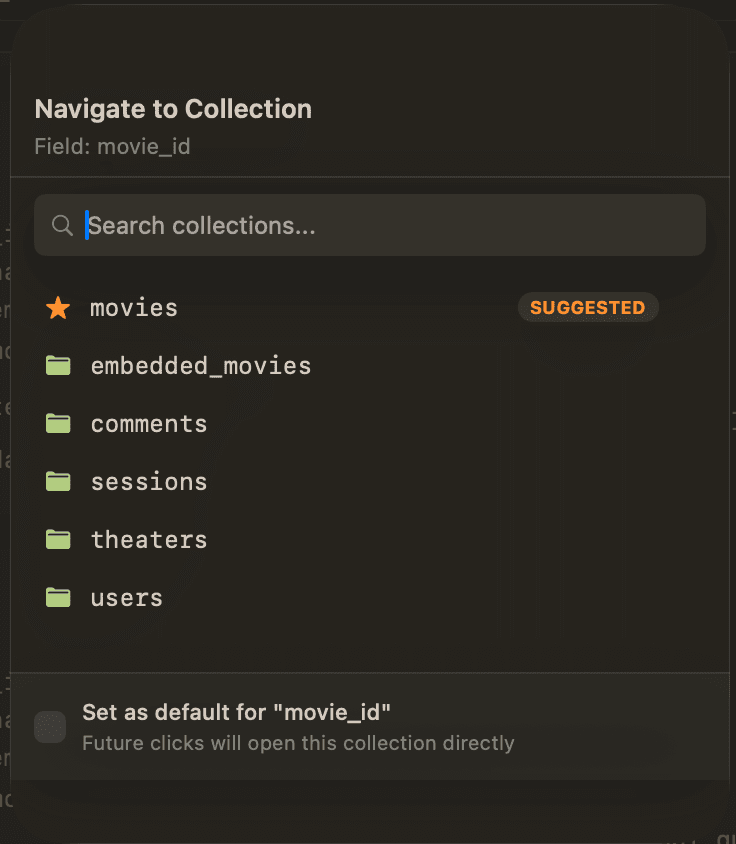Select the sessions collection
736x844 pixels.
(x=148, y=481)
